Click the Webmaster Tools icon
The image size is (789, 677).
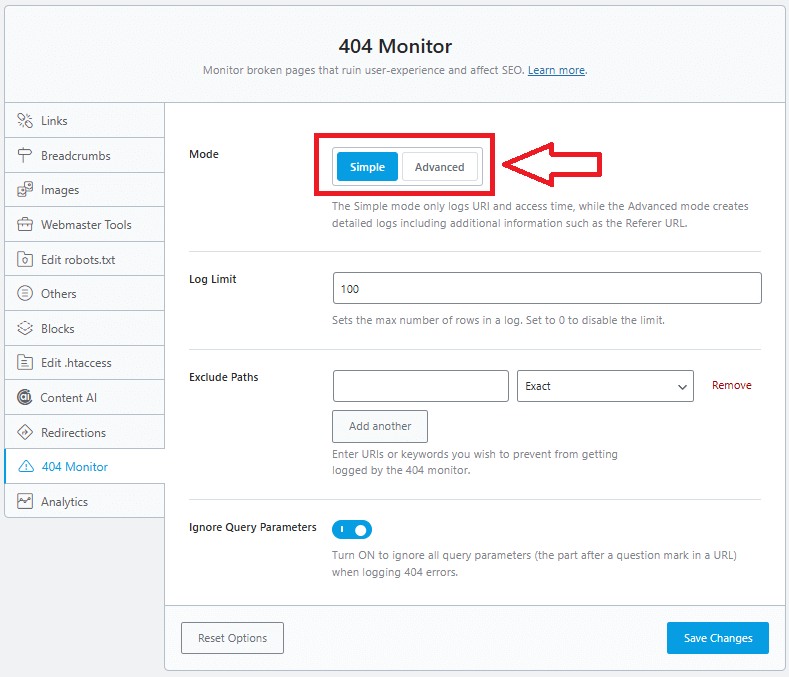click(x=25, y=225)
